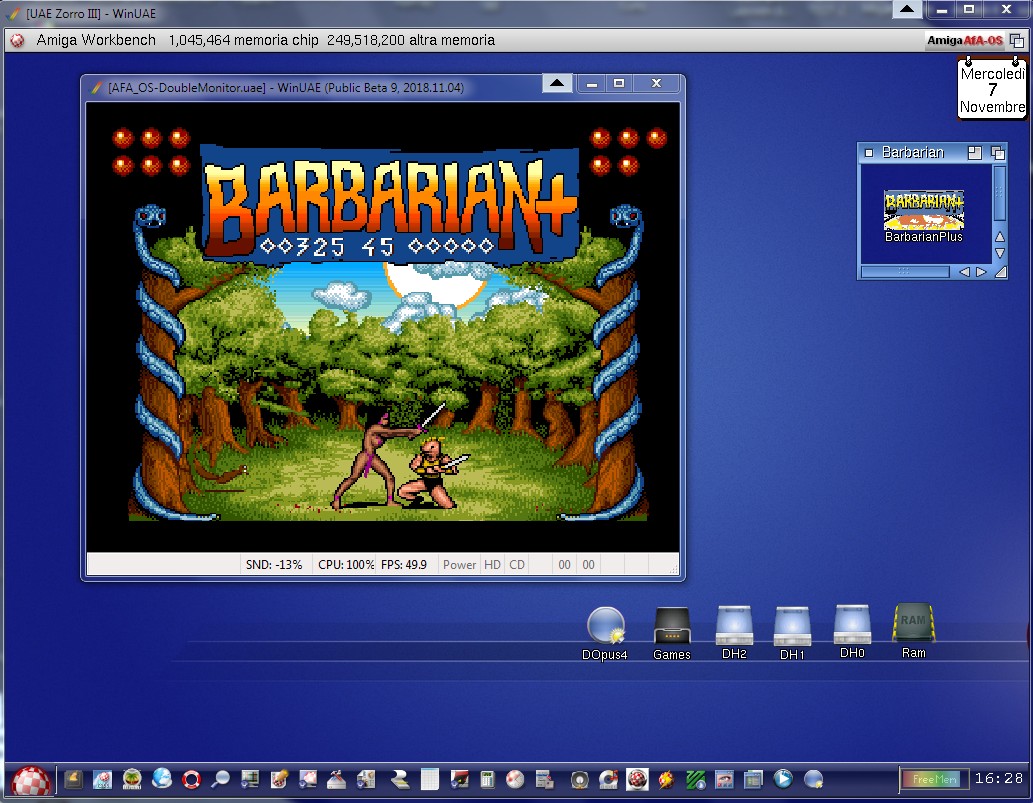Roll up the AFA_OS-DoubleMonitor window with arrow button
Screen dimensions: 1033x803
(x=557, y=84)
